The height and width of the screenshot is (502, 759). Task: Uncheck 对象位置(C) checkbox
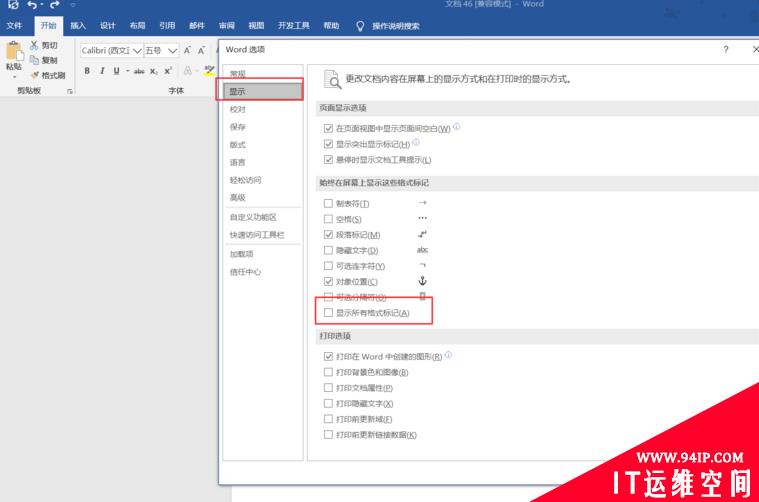(x=328, y=281)
